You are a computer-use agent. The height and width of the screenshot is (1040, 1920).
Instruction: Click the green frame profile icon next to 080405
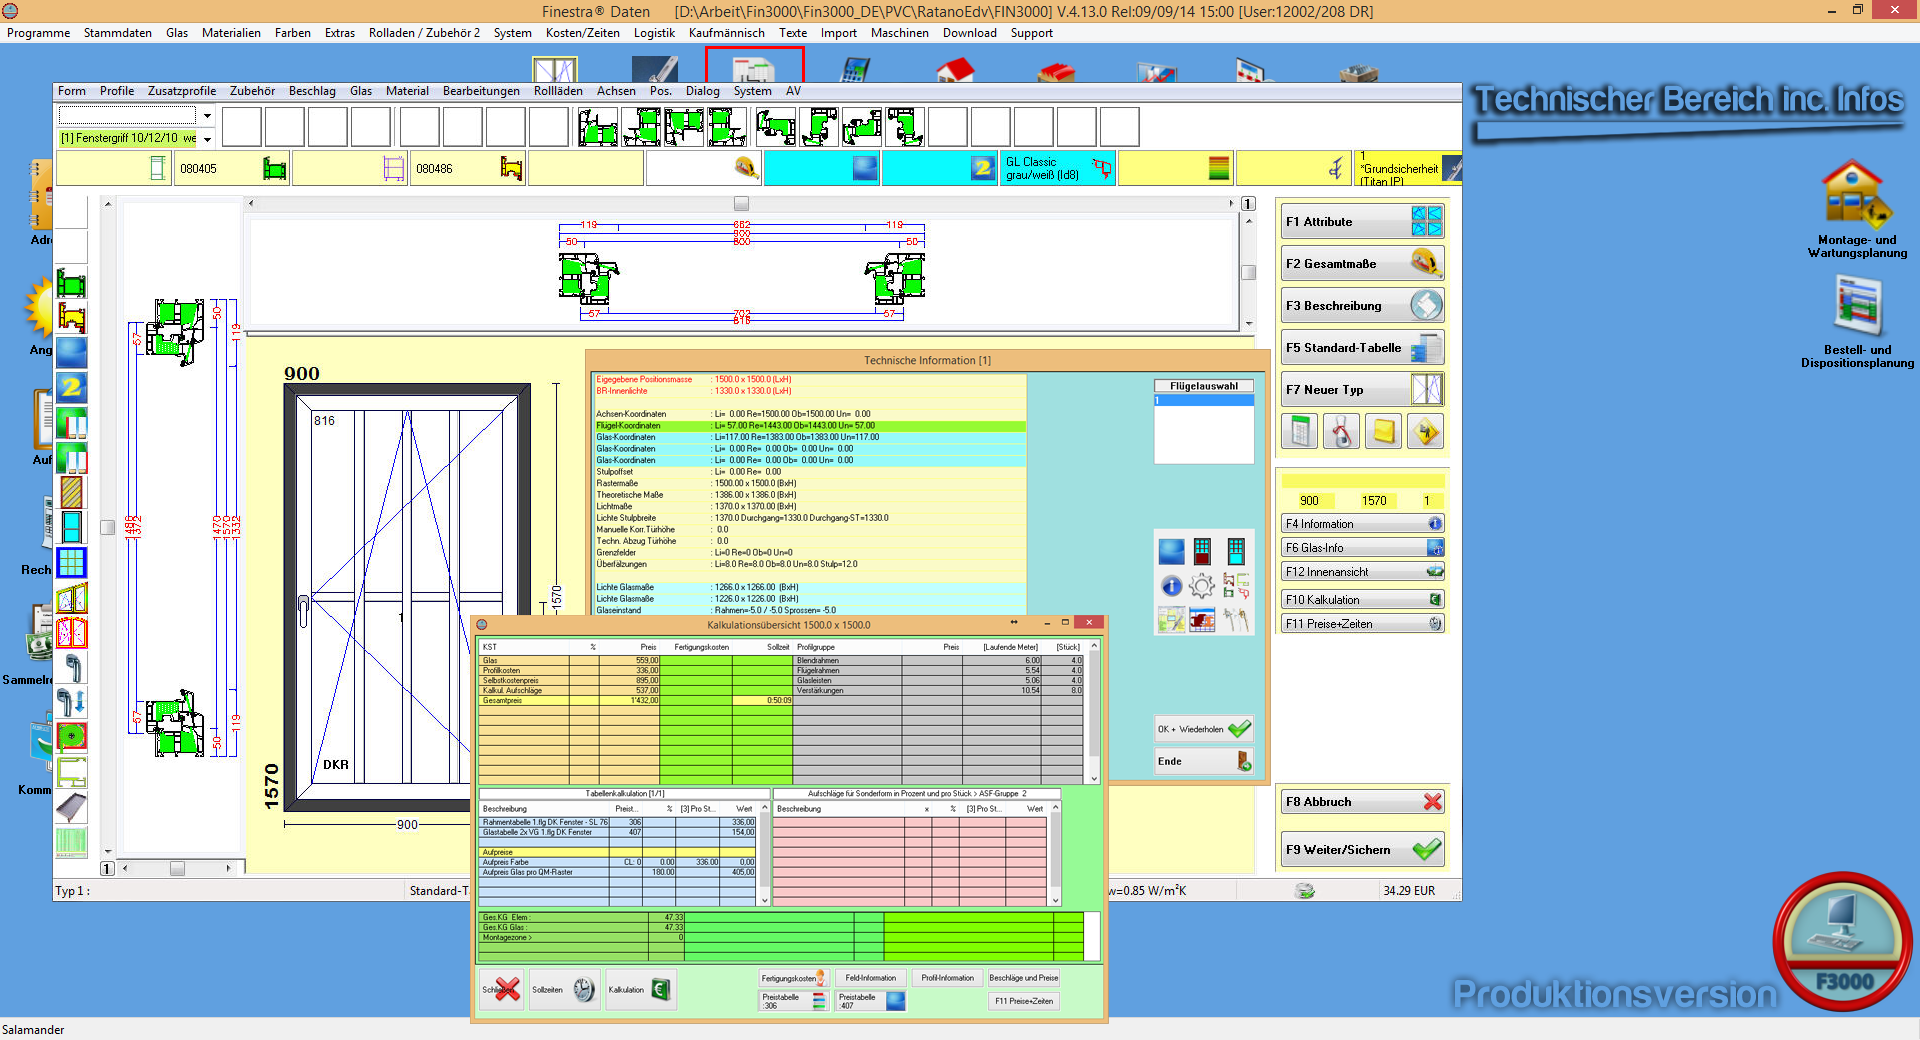tap(274, 169)
